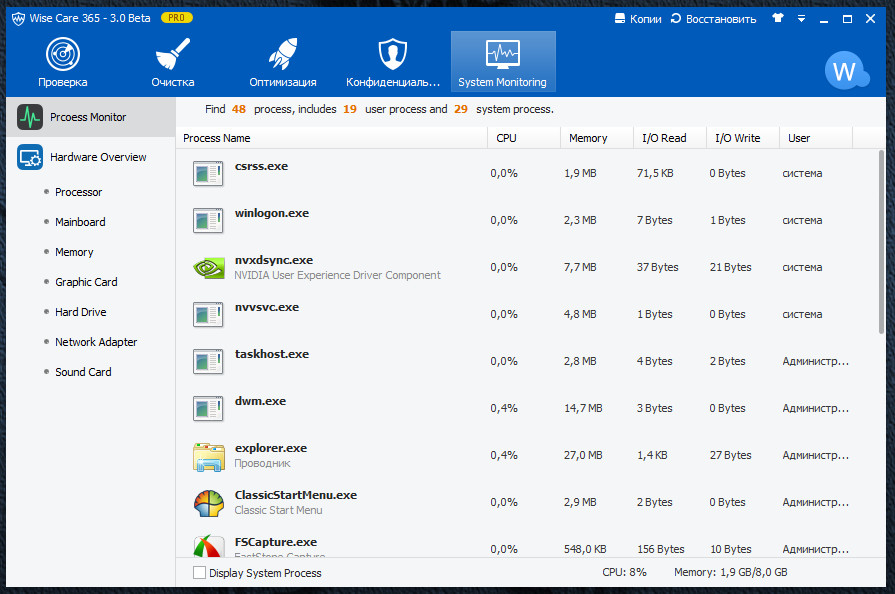Open the Конфиденциаль... privacy shield section
The image size is (895, 594).
coord(393,62)
